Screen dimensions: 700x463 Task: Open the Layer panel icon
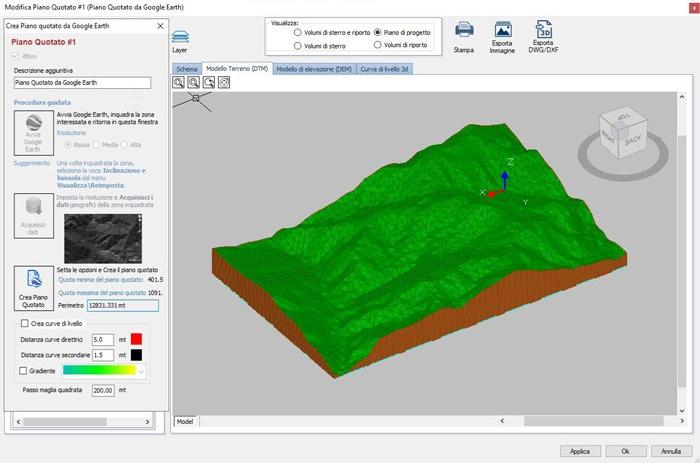pos(180,36)
